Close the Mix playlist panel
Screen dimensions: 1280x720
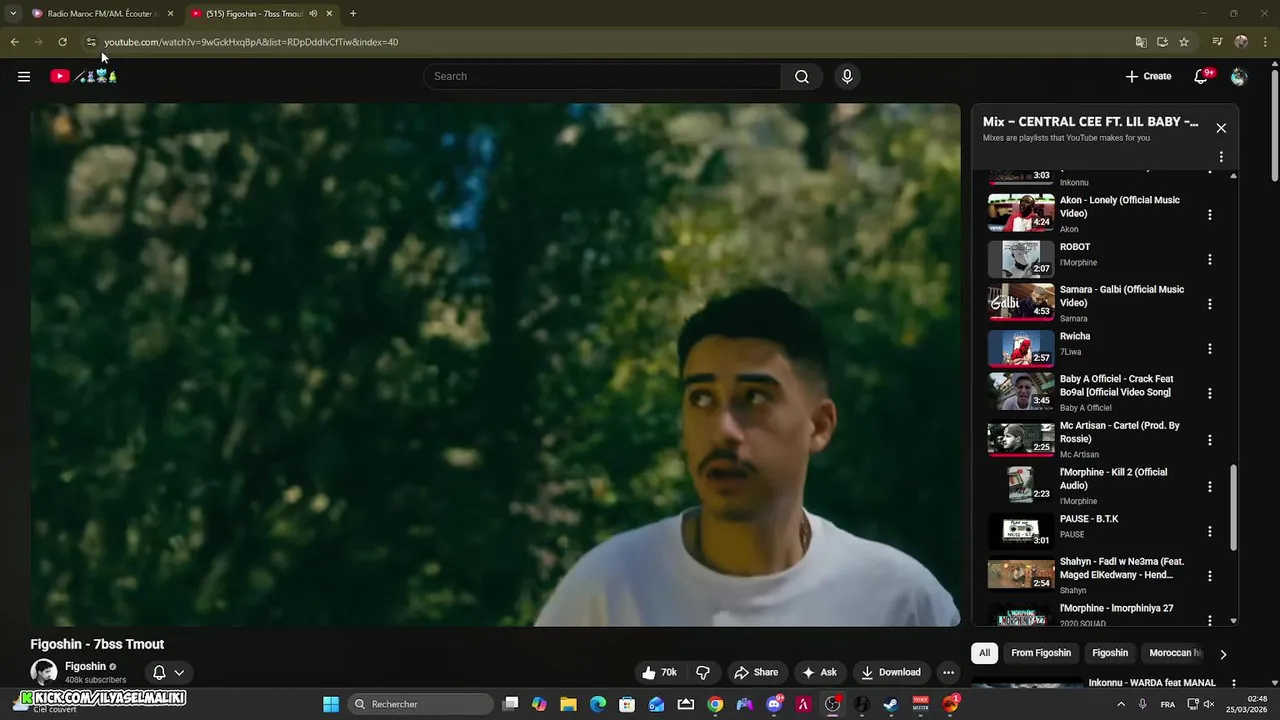pos(1221,128)
